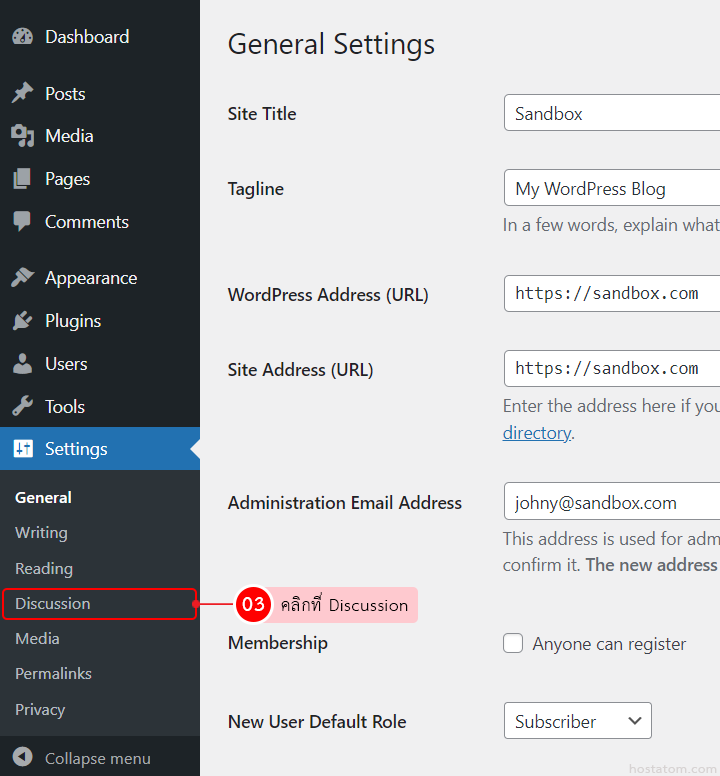The width and height of the screenshot is (720, 776).
Task: Open the Discussion settings submenu
Action: [x=53, y=604]
